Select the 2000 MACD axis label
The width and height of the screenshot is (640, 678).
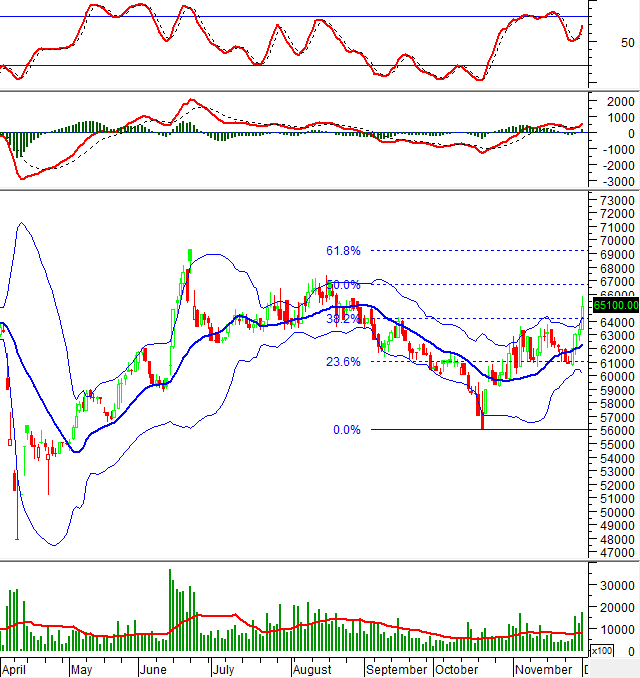point(618,101)
